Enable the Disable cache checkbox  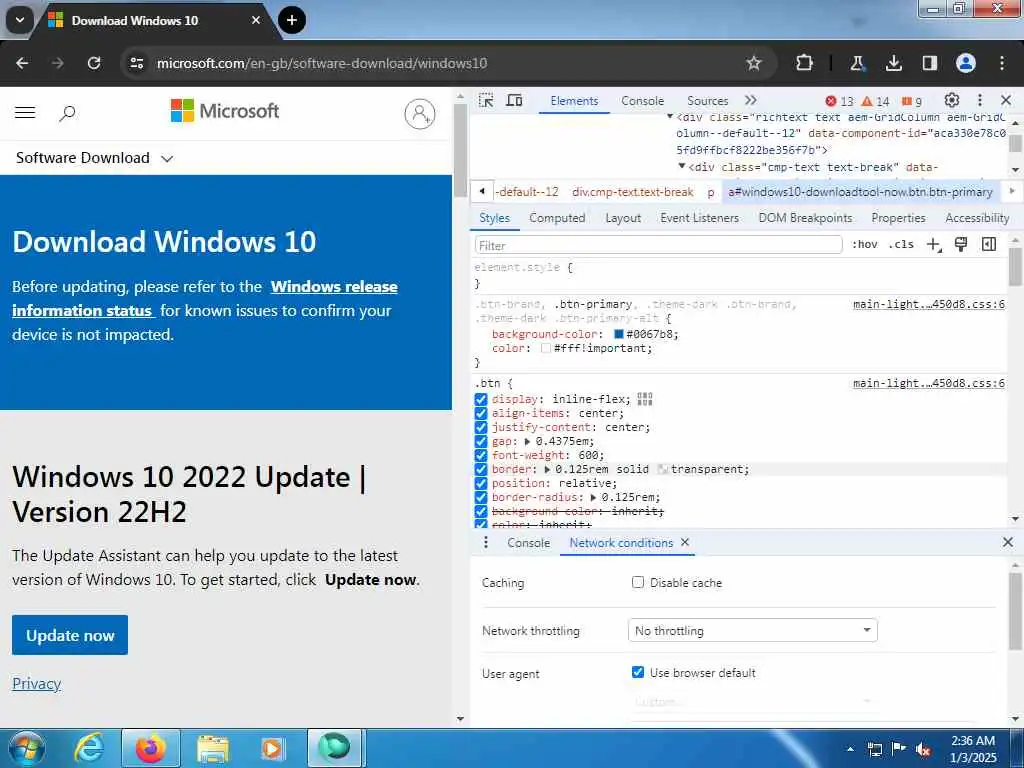click(x=637, y=582)
